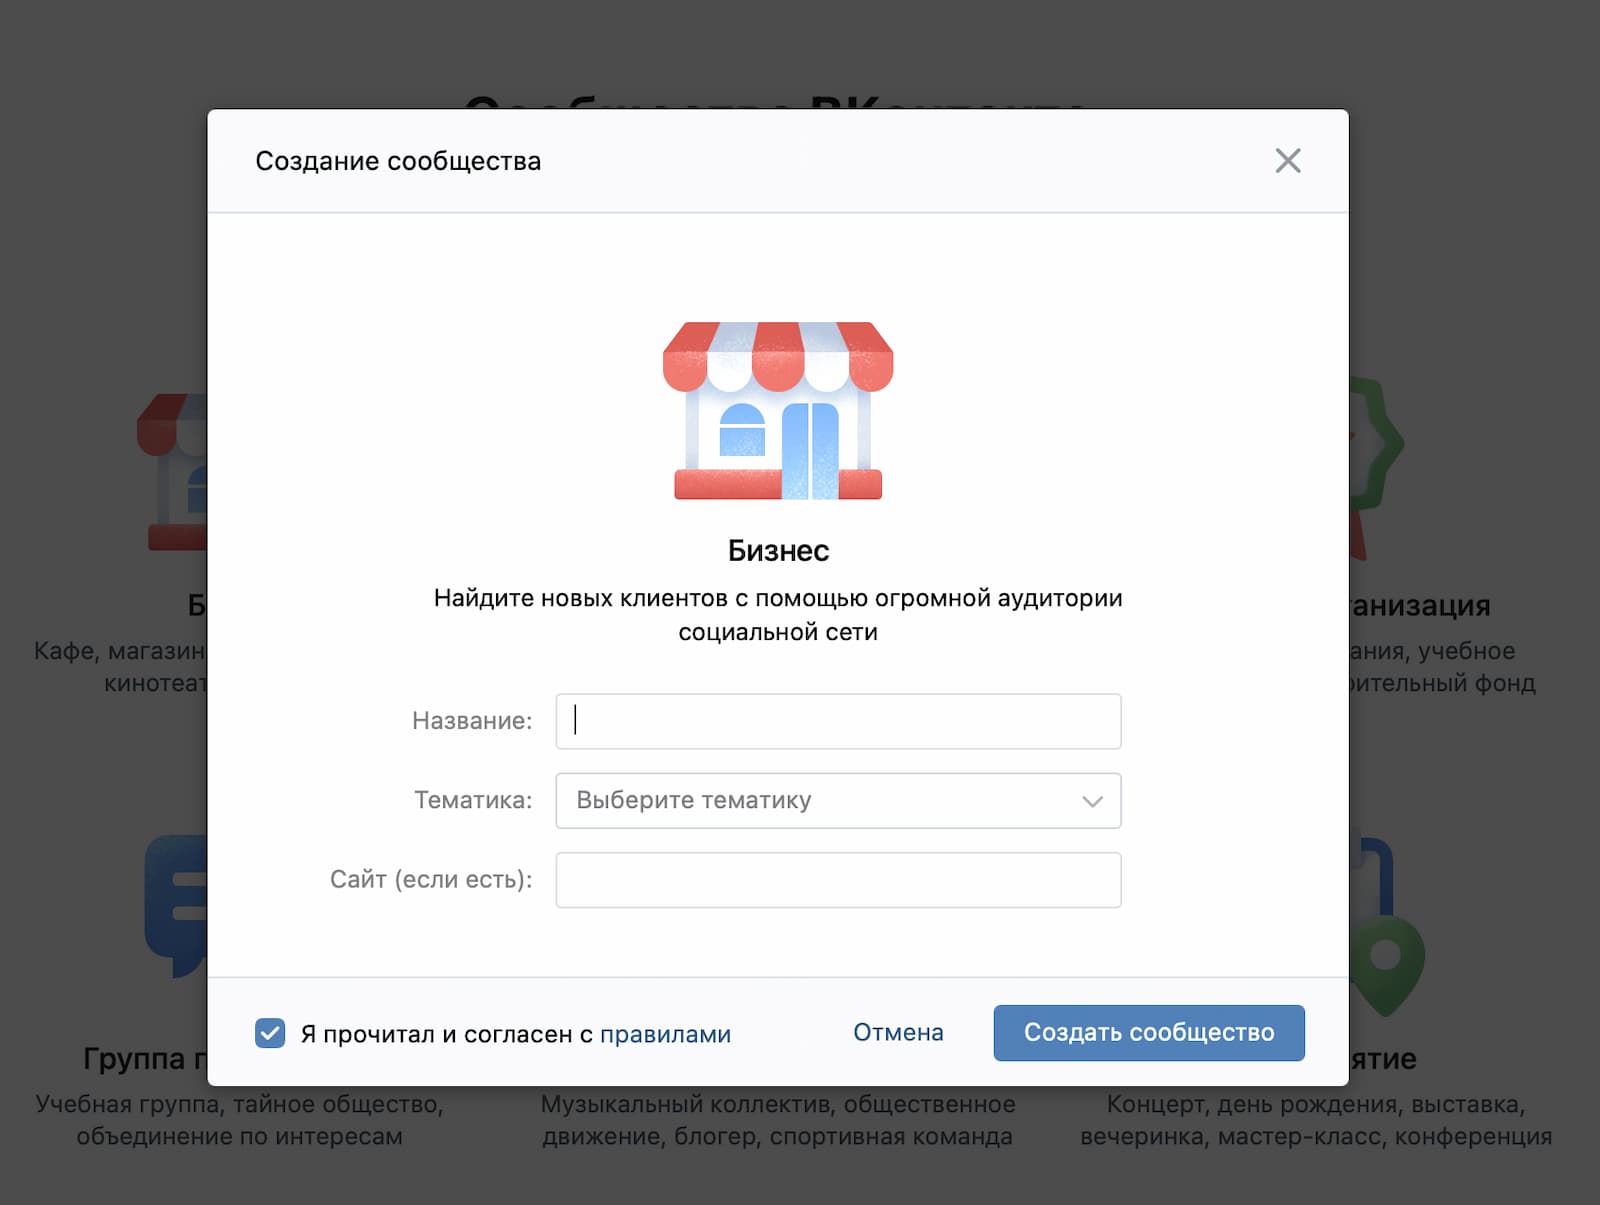Click the dimmed Концерт, день рождения description
Viewport: 1600px width, 1205px height.
coord(1316,1120)
